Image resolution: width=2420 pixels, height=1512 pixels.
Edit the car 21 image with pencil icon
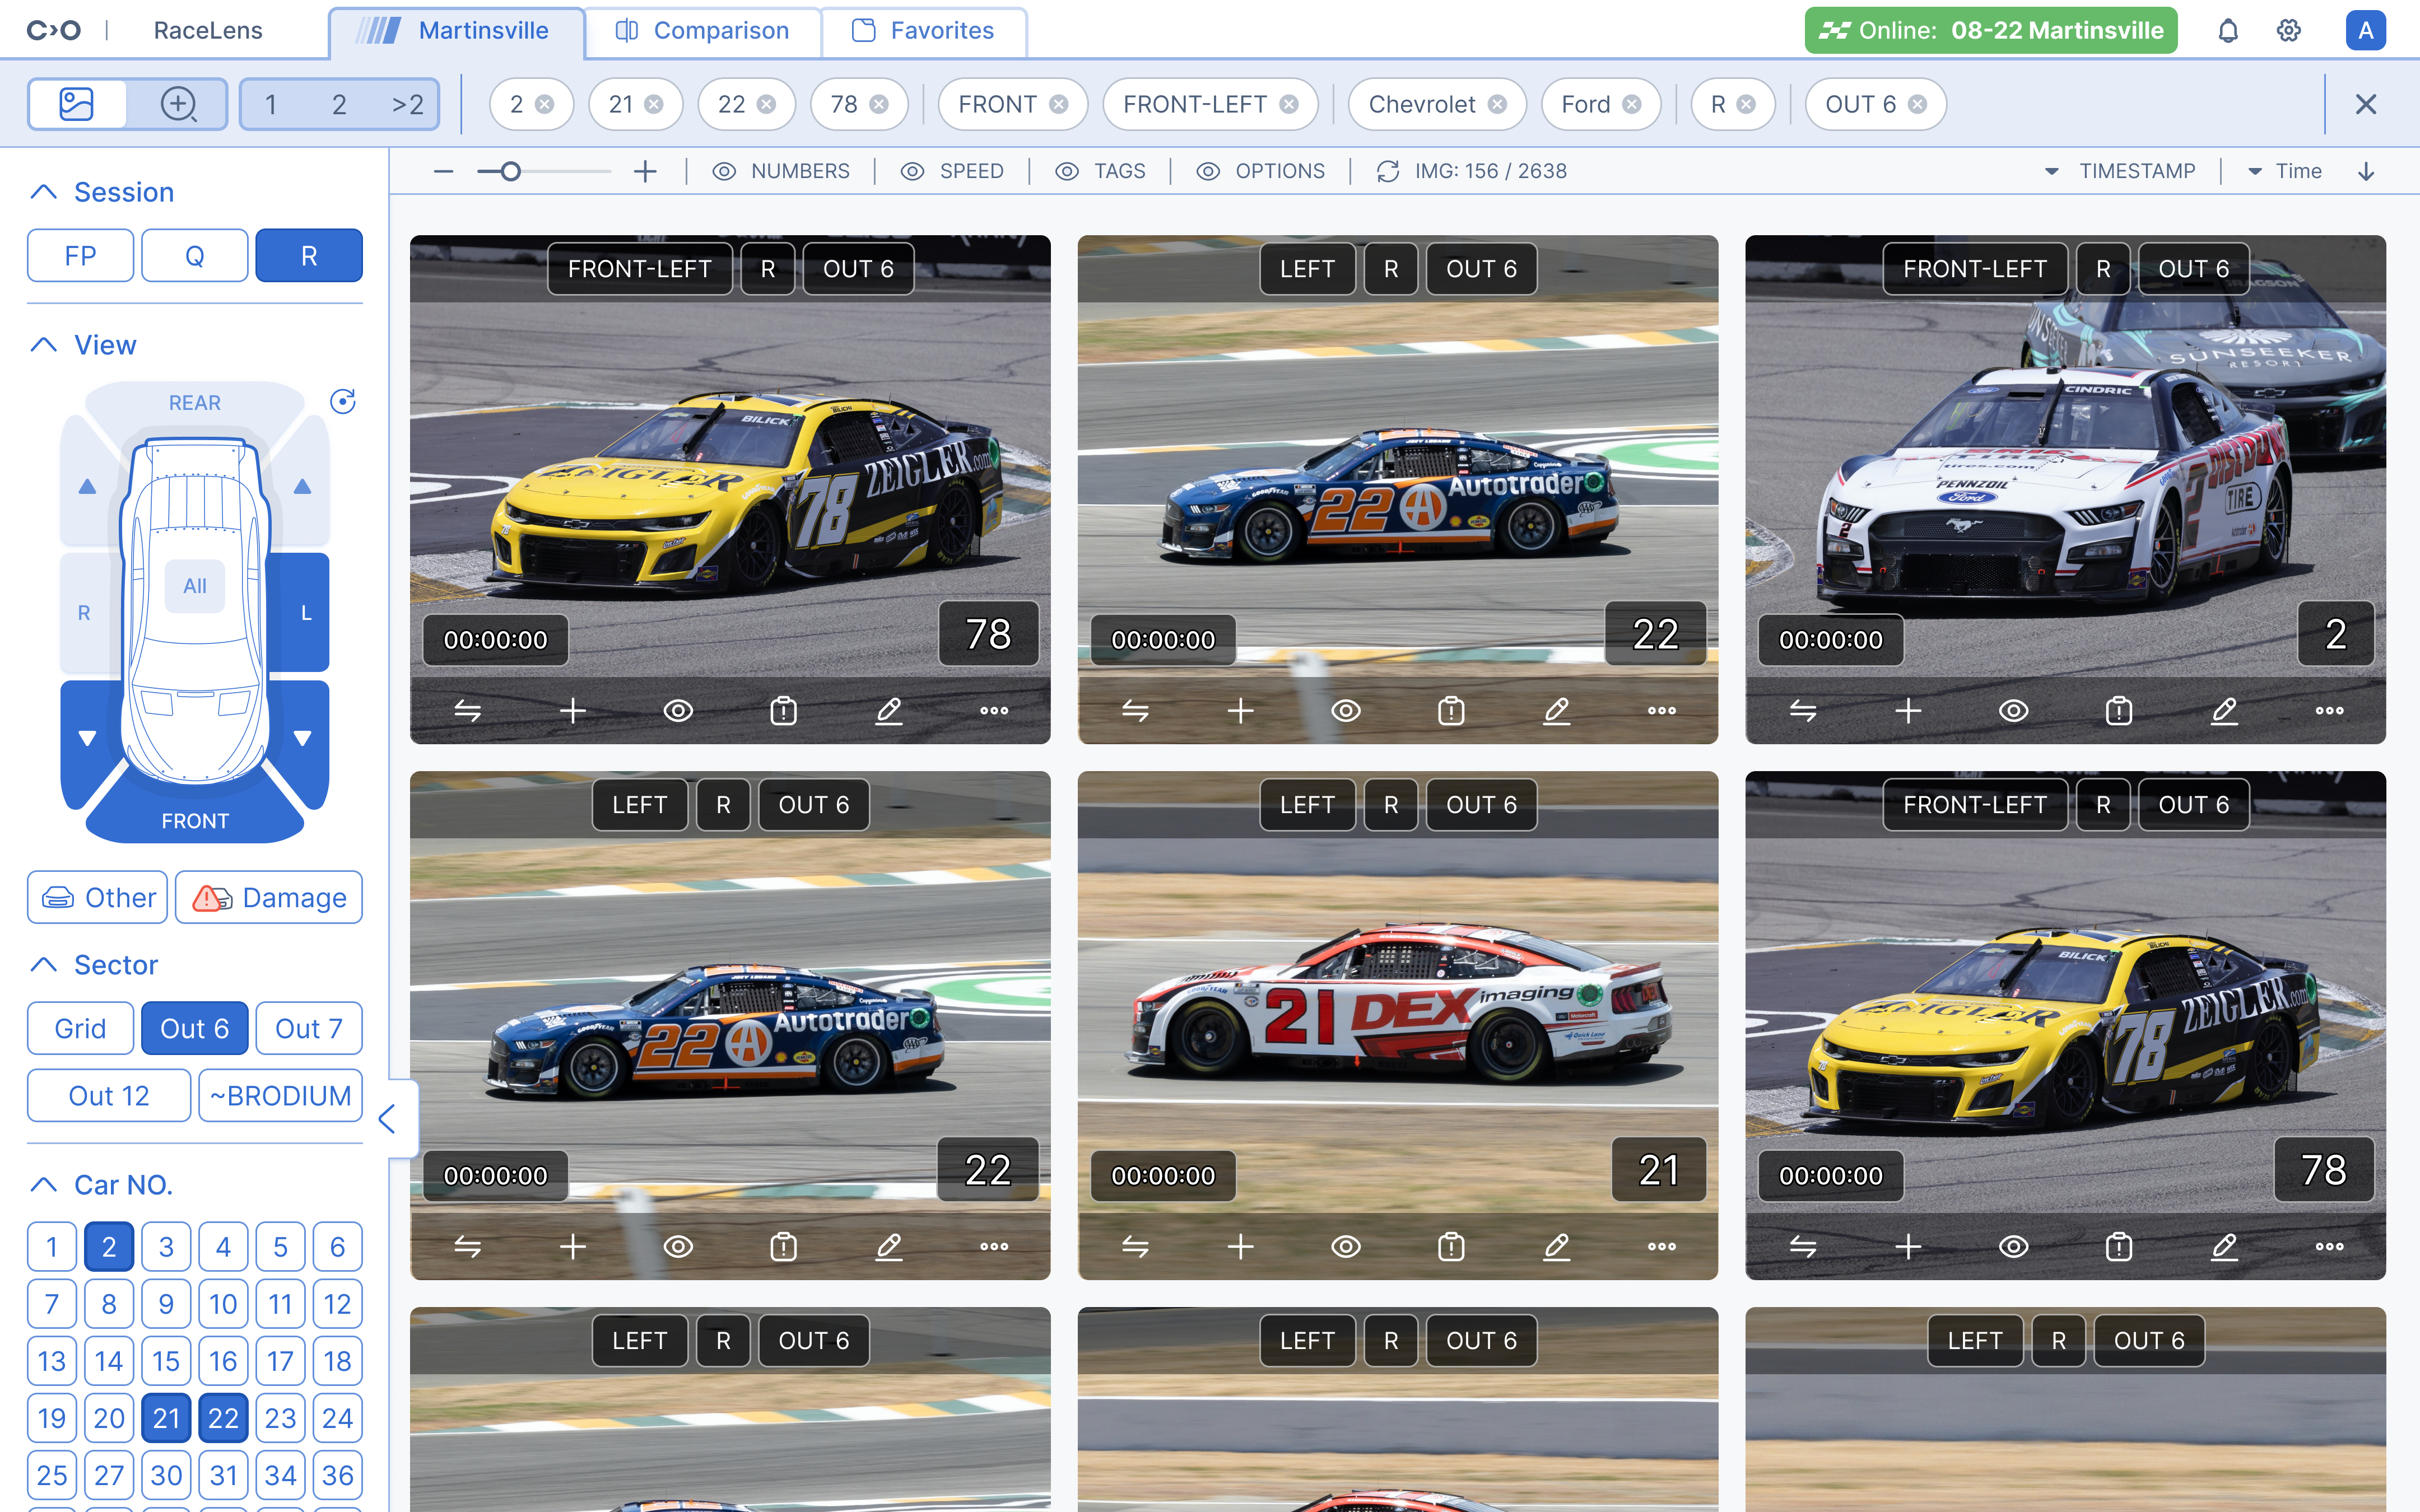[1557, 1247]
